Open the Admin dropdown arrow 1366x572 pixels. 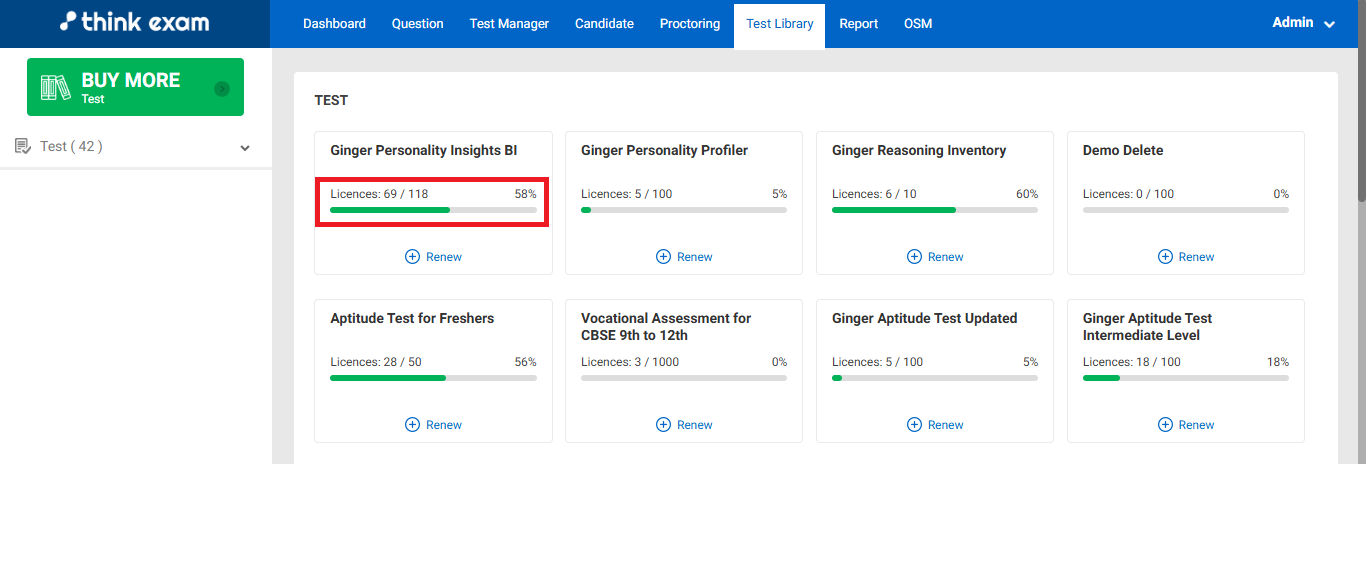click(1329, 24)
